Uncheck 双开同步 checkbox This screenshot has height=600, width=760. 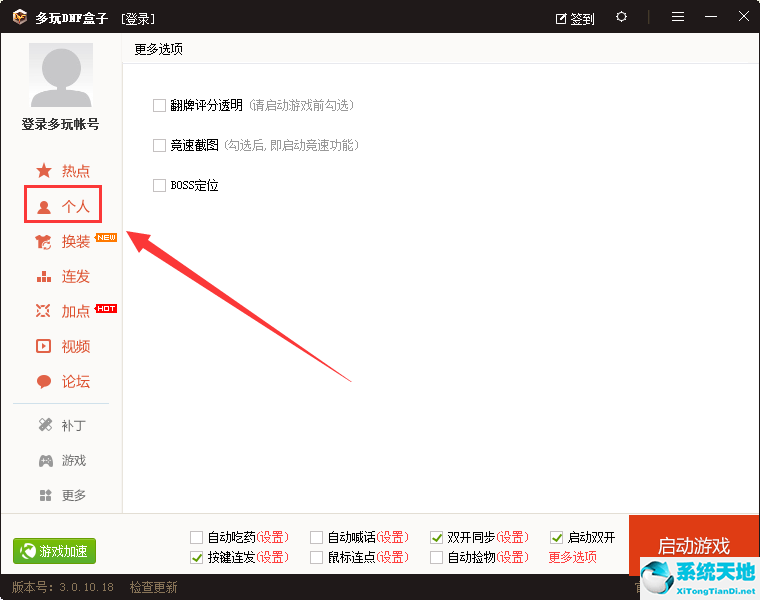[x=436, y=537]
